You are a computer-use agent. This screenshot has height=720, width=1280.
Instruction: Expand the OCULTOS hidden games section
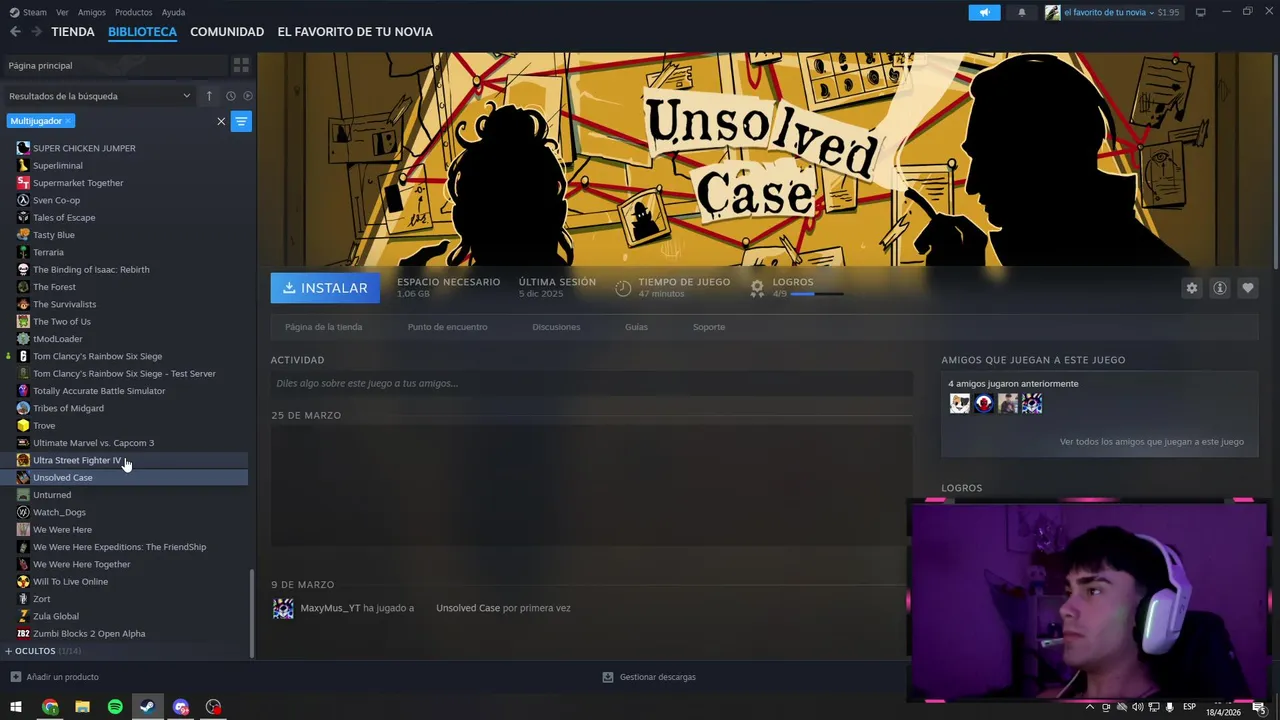coord(43,651)
